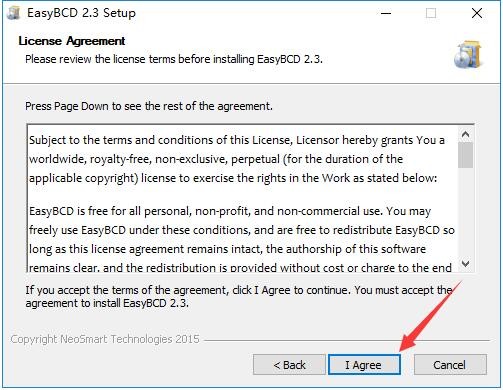Go back with the < Back button
The image size is (503, 390).
point(289,365)
